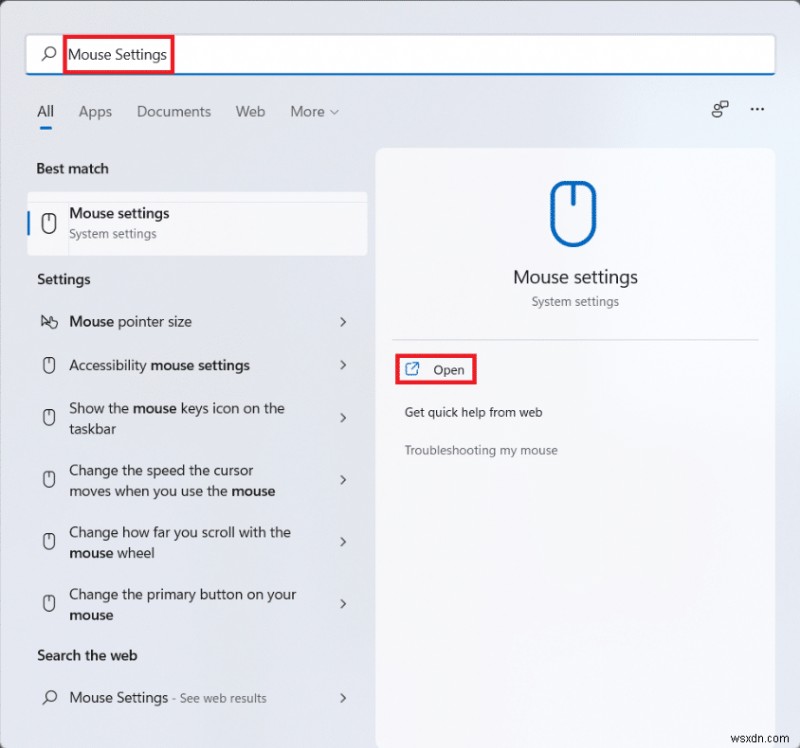Click the Open button for Mouse settings
The image size is (800, 748).
[435, 369]
